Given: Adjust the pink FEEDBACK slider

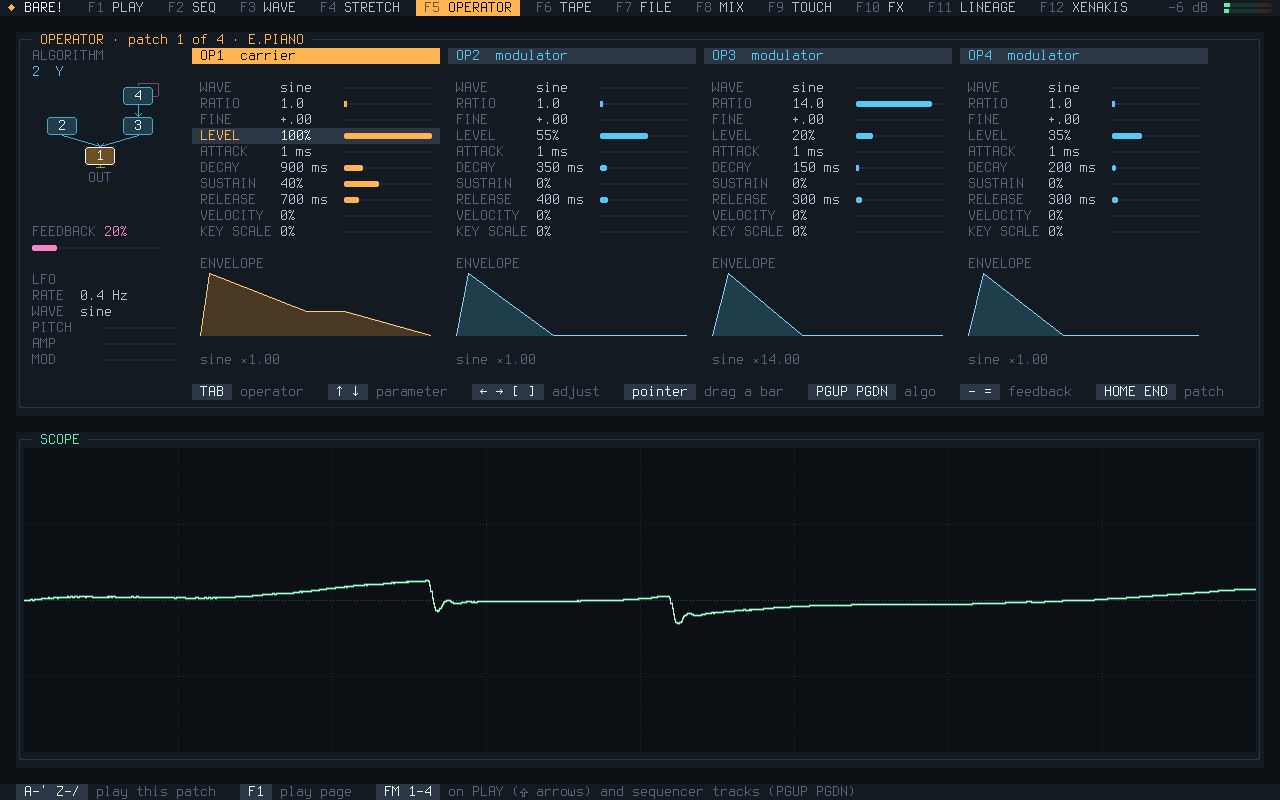Looking at the screenshot, I should tap(96, 247).
